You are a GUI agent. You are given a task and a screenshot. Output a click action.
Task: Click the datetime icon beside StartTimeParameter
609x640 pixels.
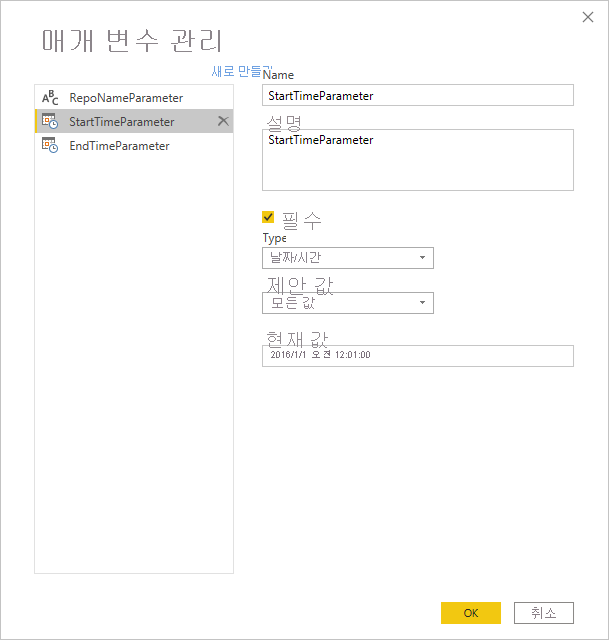pyautogui.click(x=50, y=121)
